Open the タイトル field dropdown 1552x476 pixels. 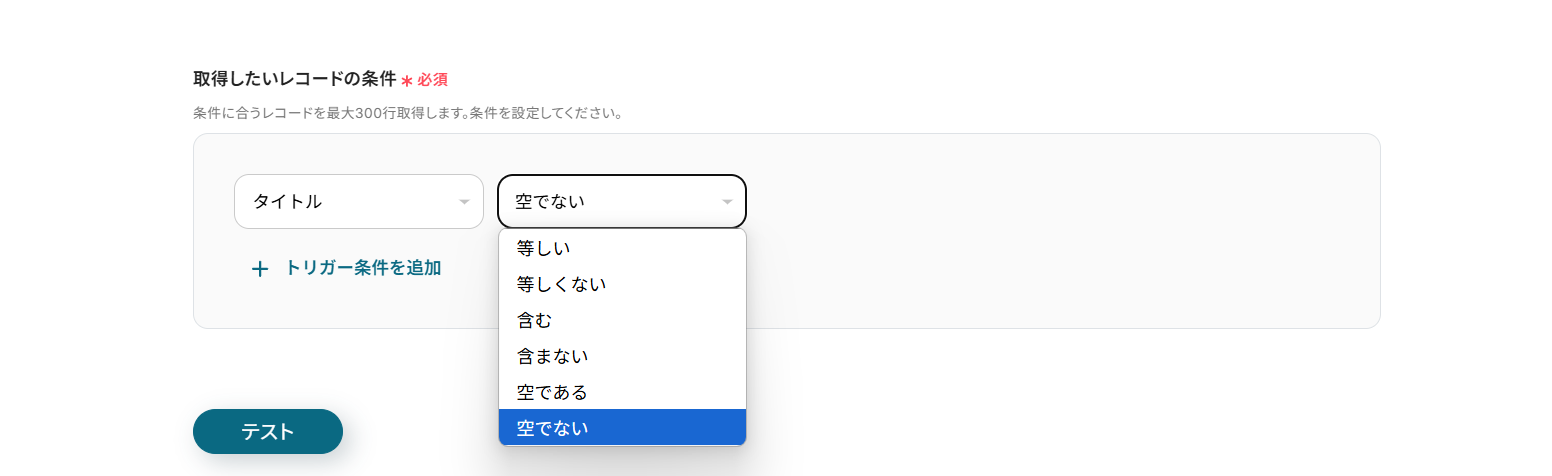[358, 201]
